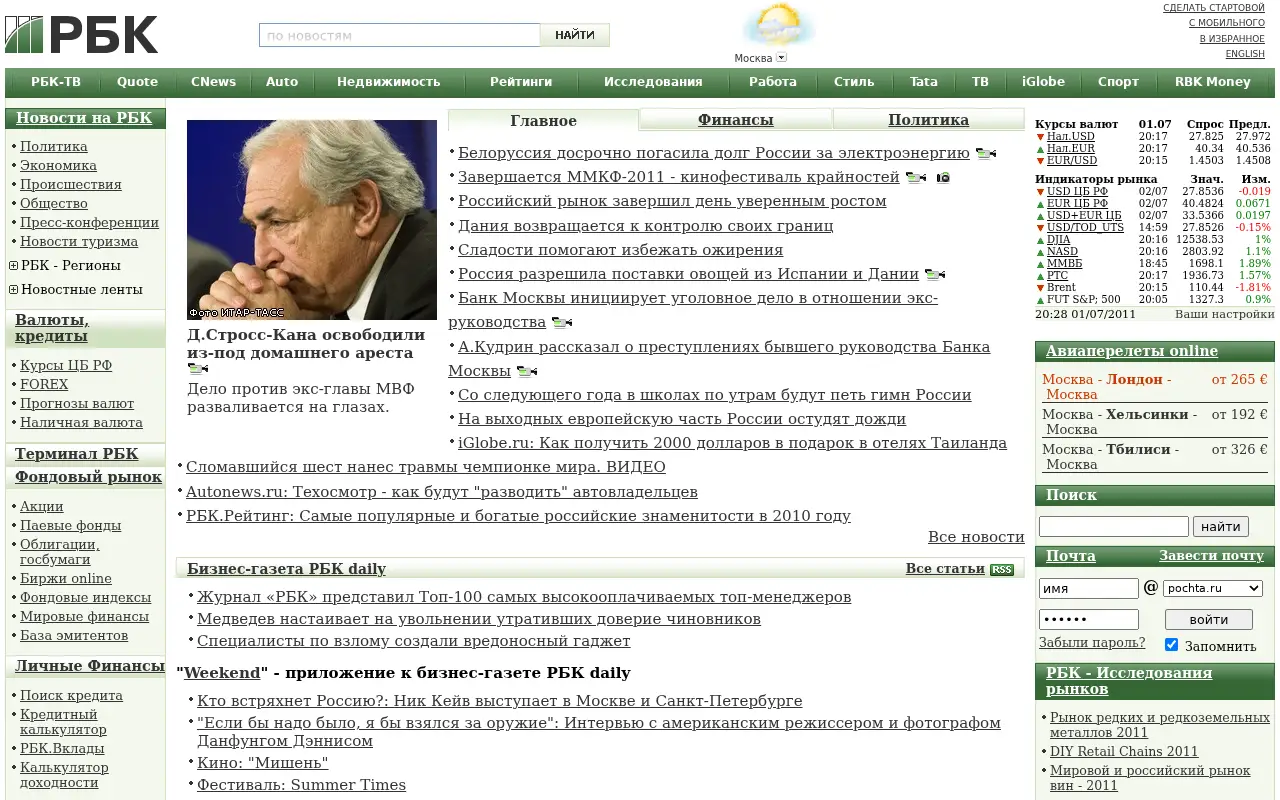The width and height of the screenshot is (1280, 800).
Task: Click the red down arrow next to Нал.USD
Action: pyautogui.click(x=1040, y=137)
